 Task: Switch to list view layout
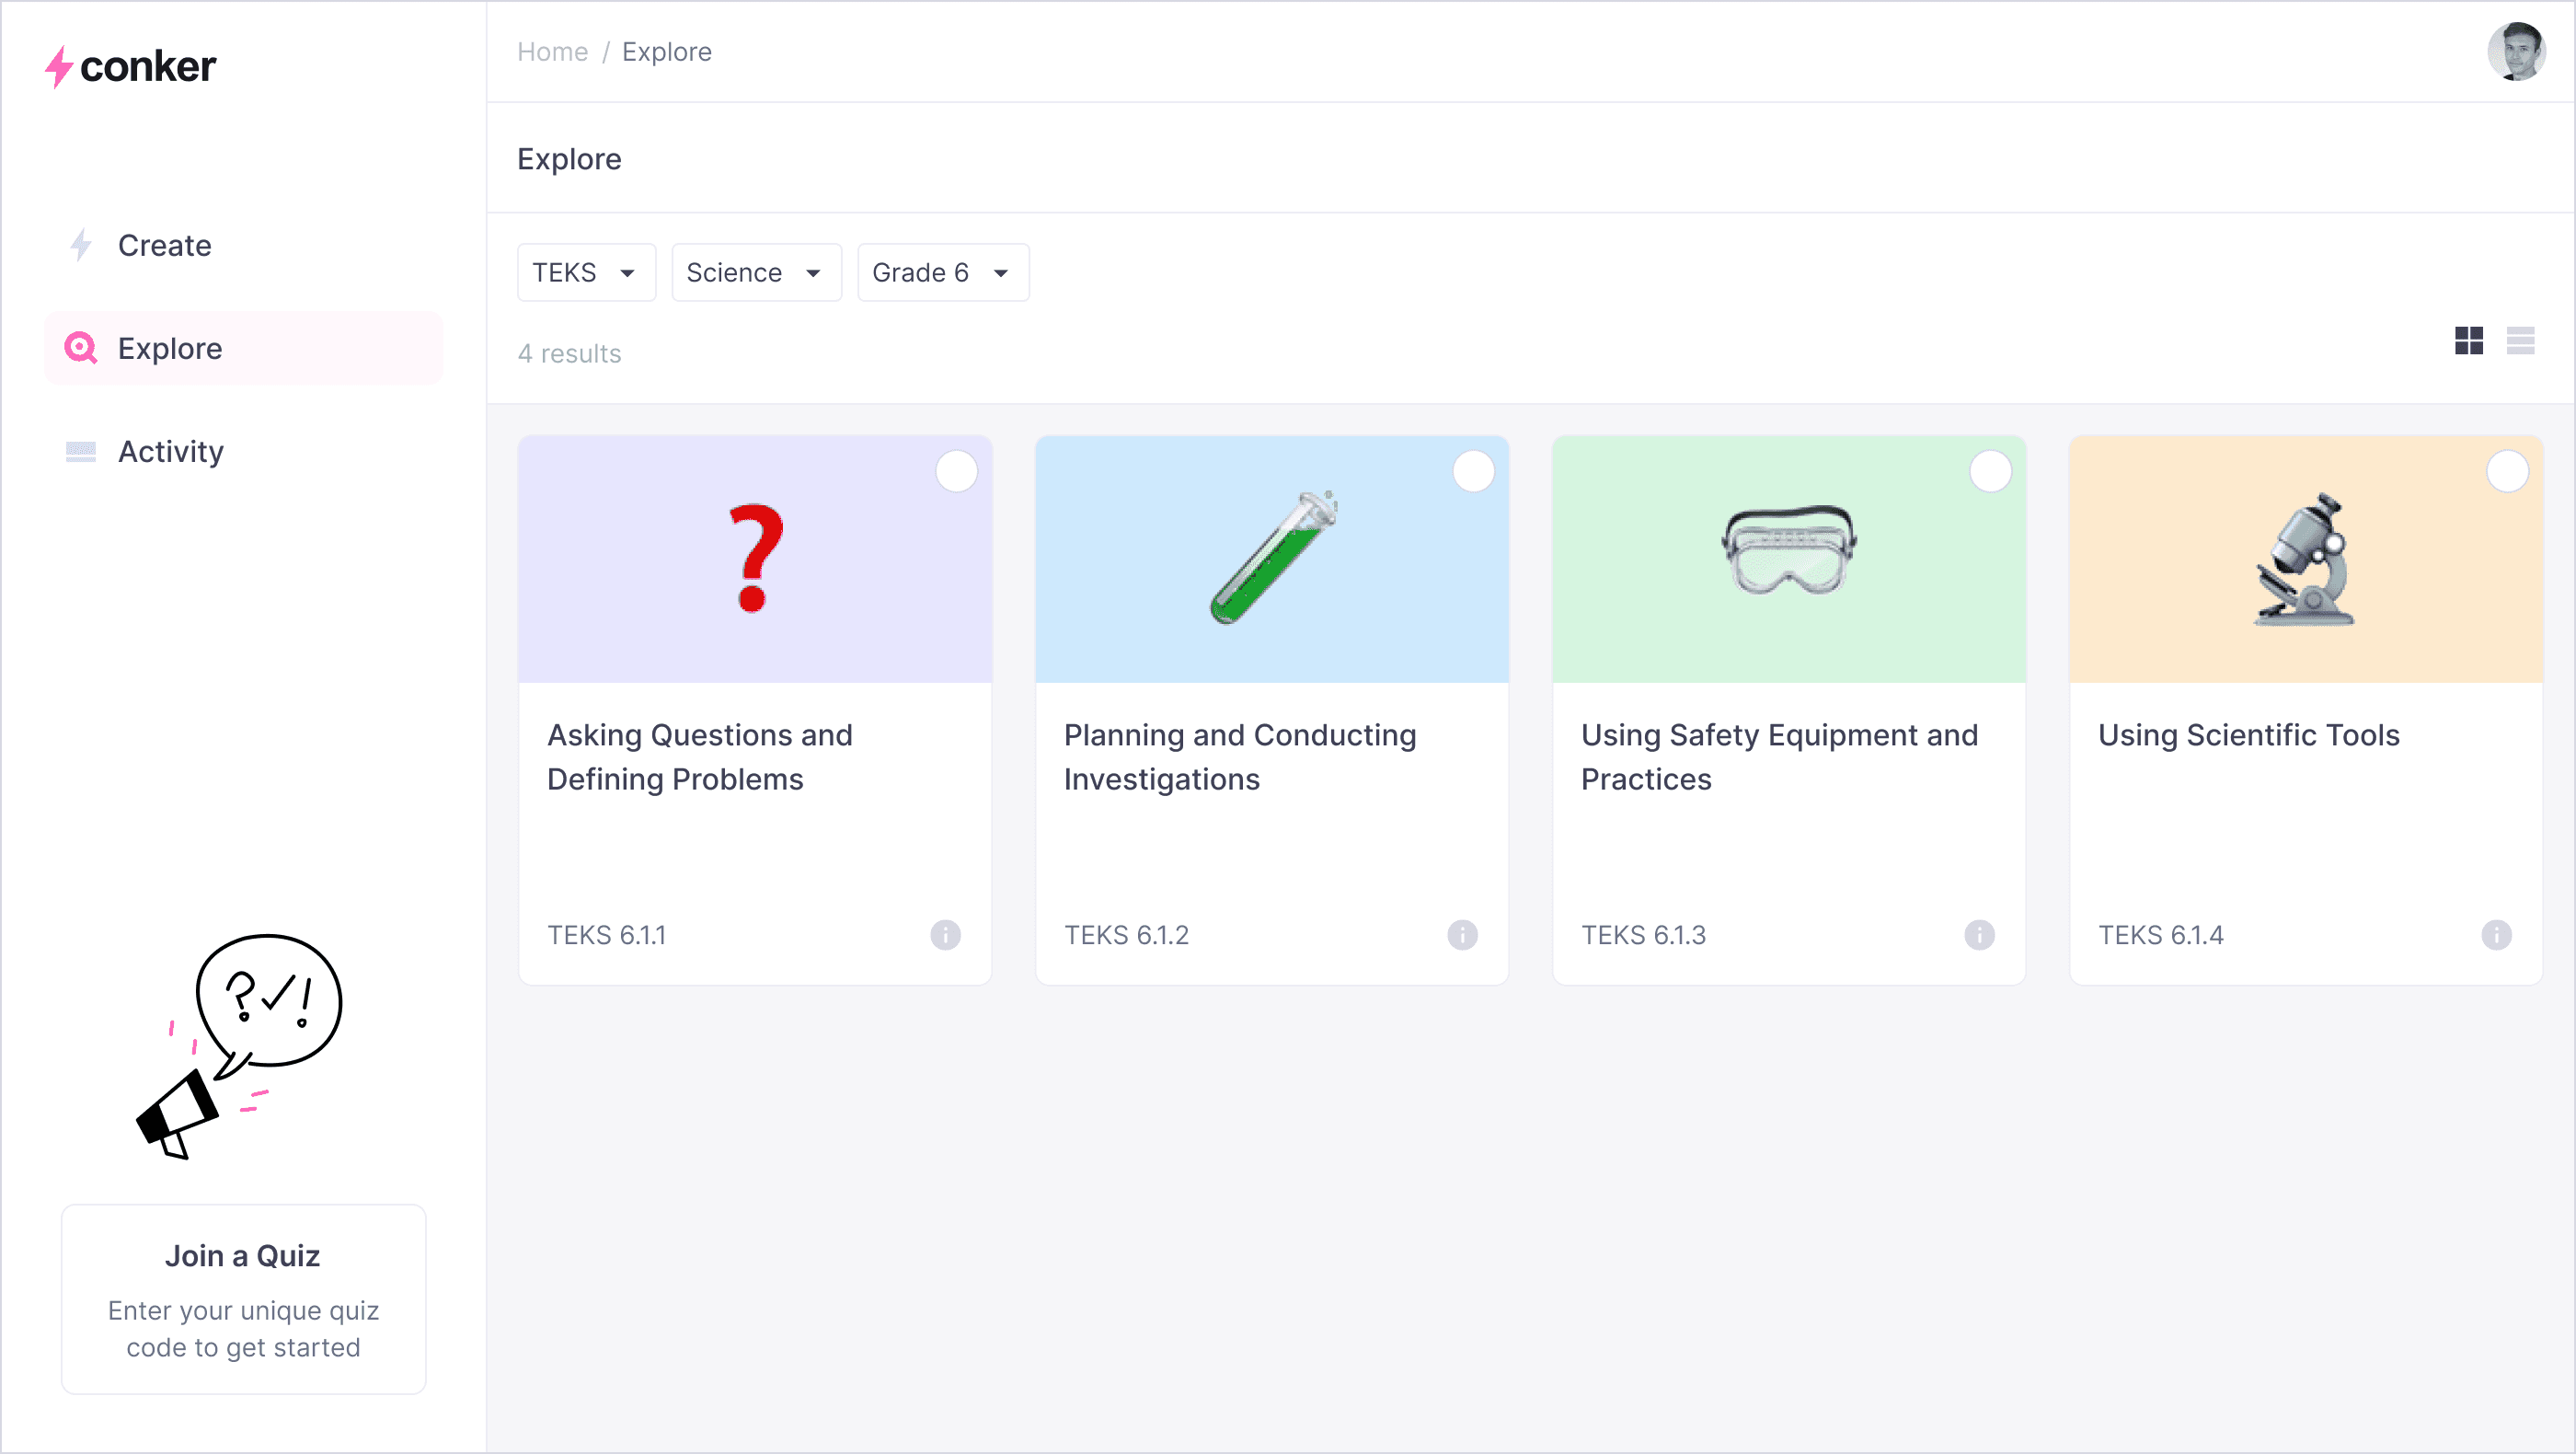coord(2520,341)
